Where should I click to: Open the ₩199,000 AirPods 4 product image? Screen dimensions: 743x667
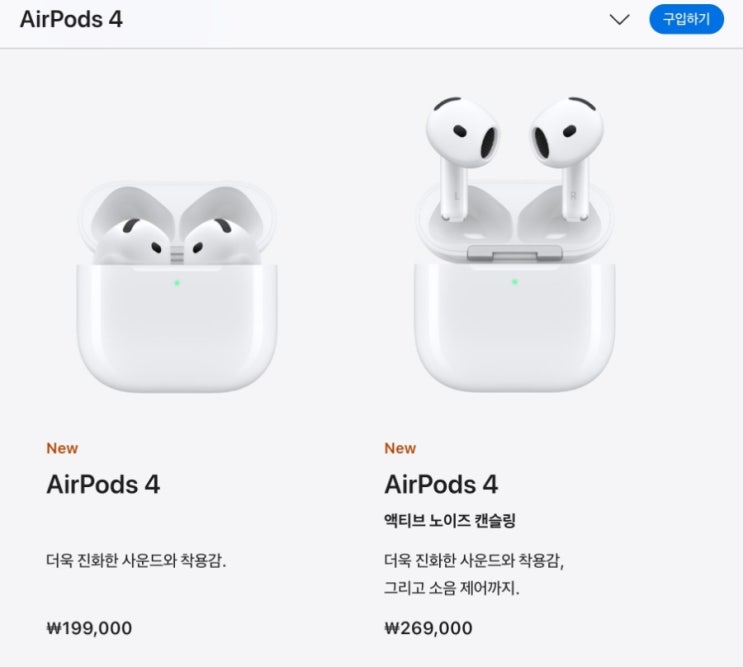(x=177, y=285)
